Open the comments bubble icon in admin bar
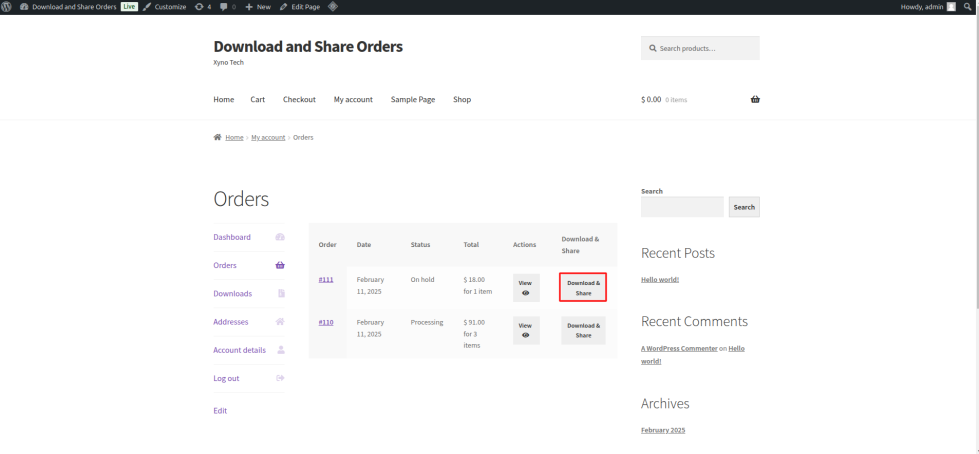979x454 pixels. (x=224, y=6)
